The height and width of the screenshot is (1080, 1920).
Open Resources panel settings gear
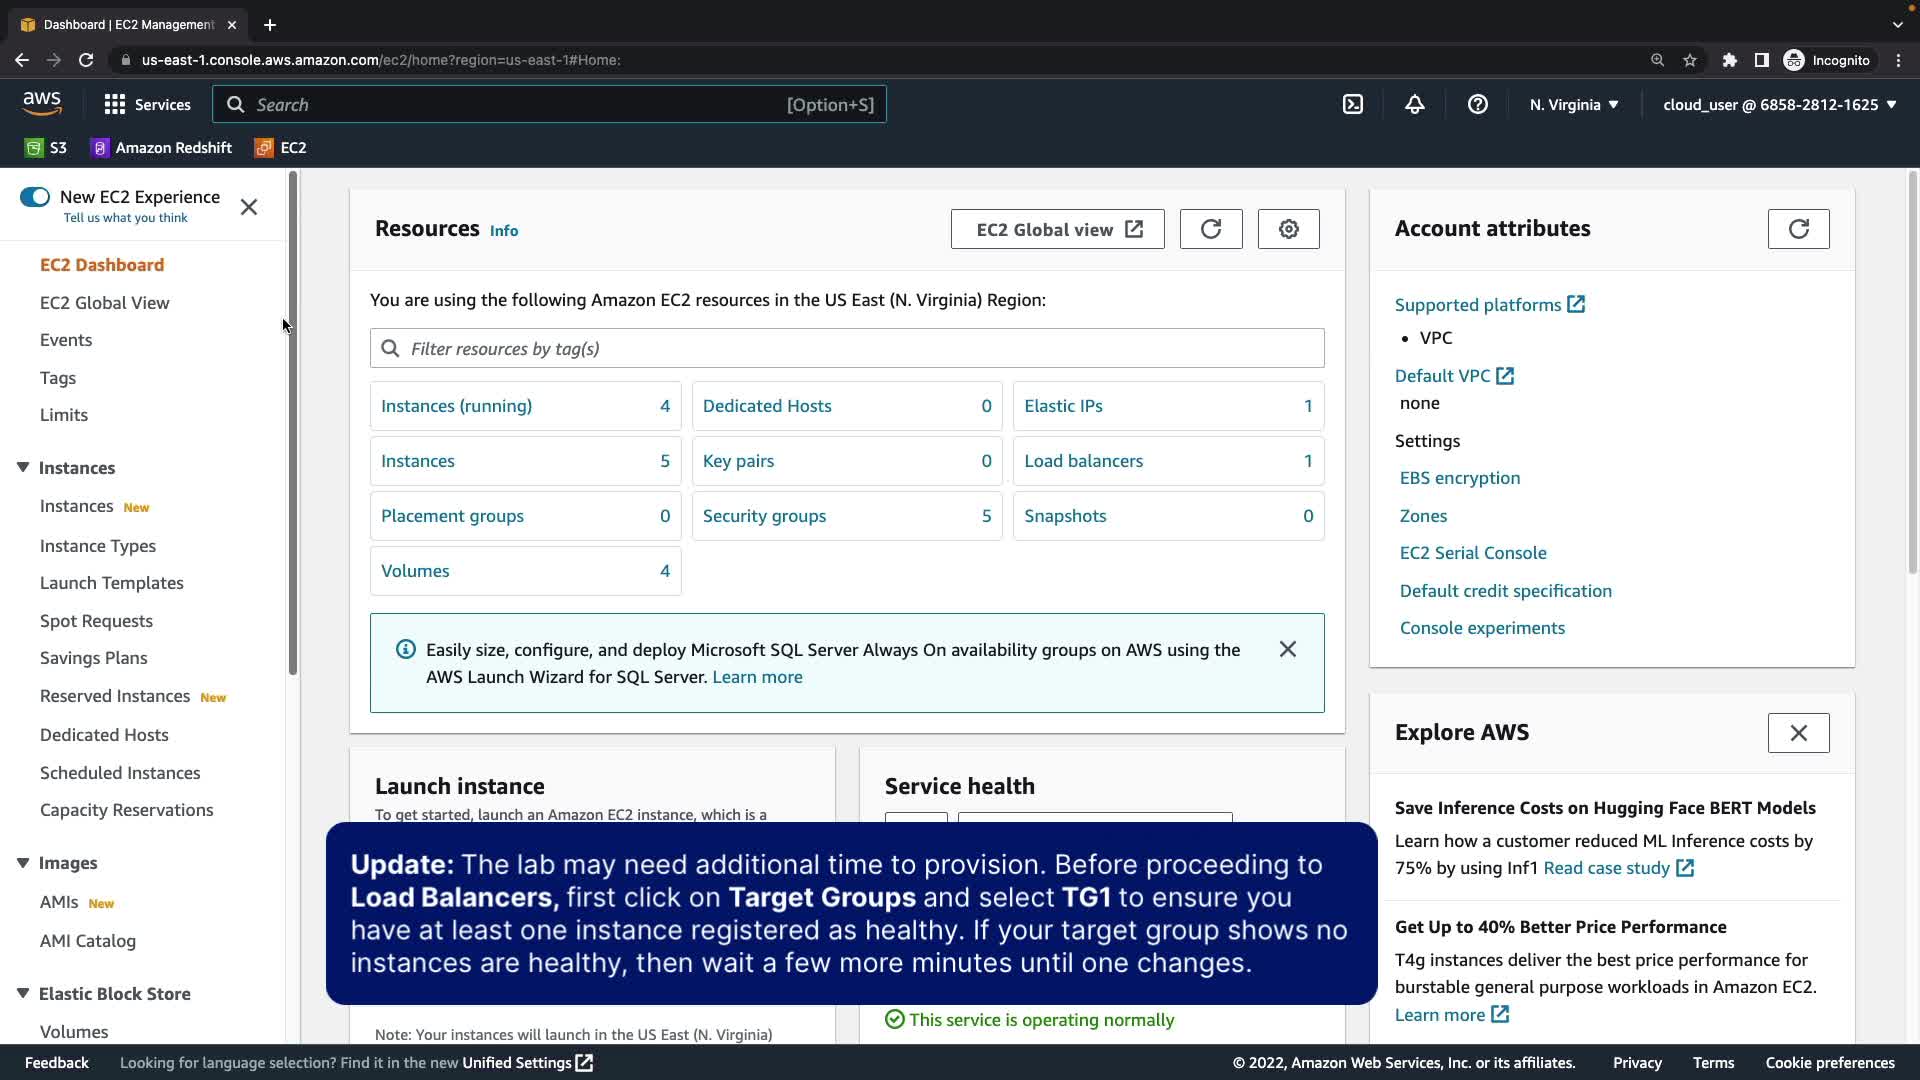point(1288,229)
